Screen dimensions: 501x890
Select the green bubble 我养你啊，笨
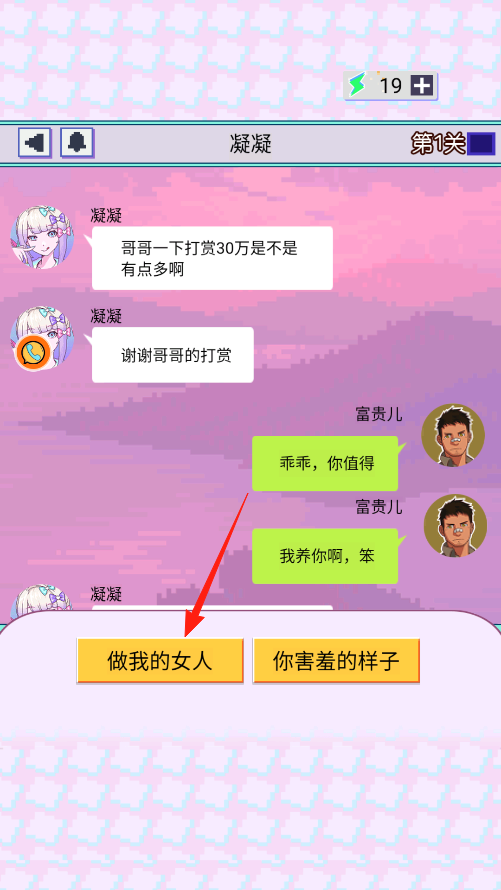325,556
